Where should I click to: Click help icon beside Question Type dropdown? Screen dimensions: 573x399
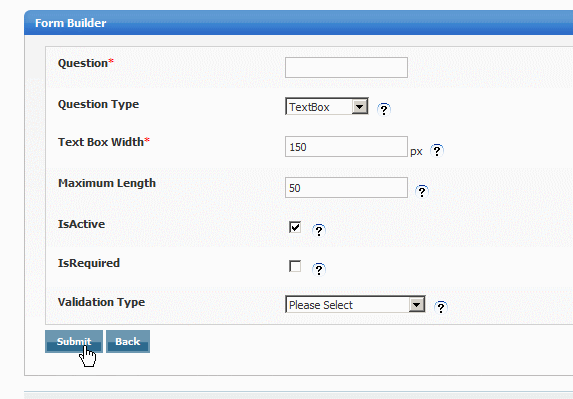[384, 109]
